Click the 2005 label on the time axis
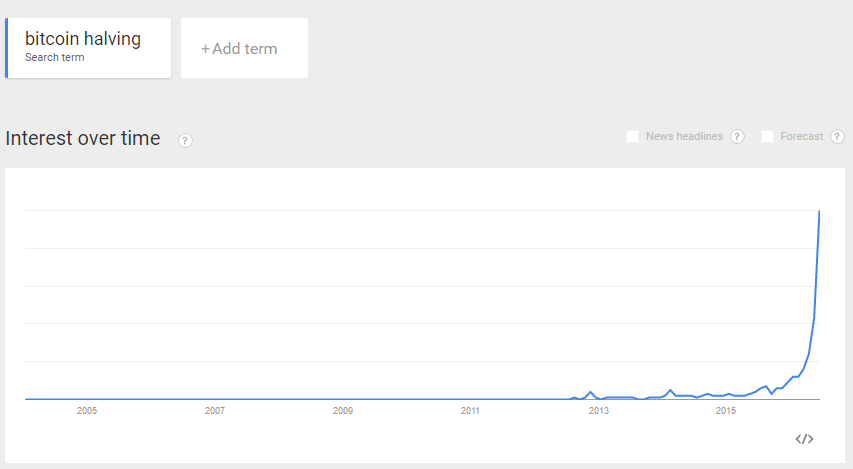Screen dimensions: 853x469 pyautogui.click(x=86, y=411)
